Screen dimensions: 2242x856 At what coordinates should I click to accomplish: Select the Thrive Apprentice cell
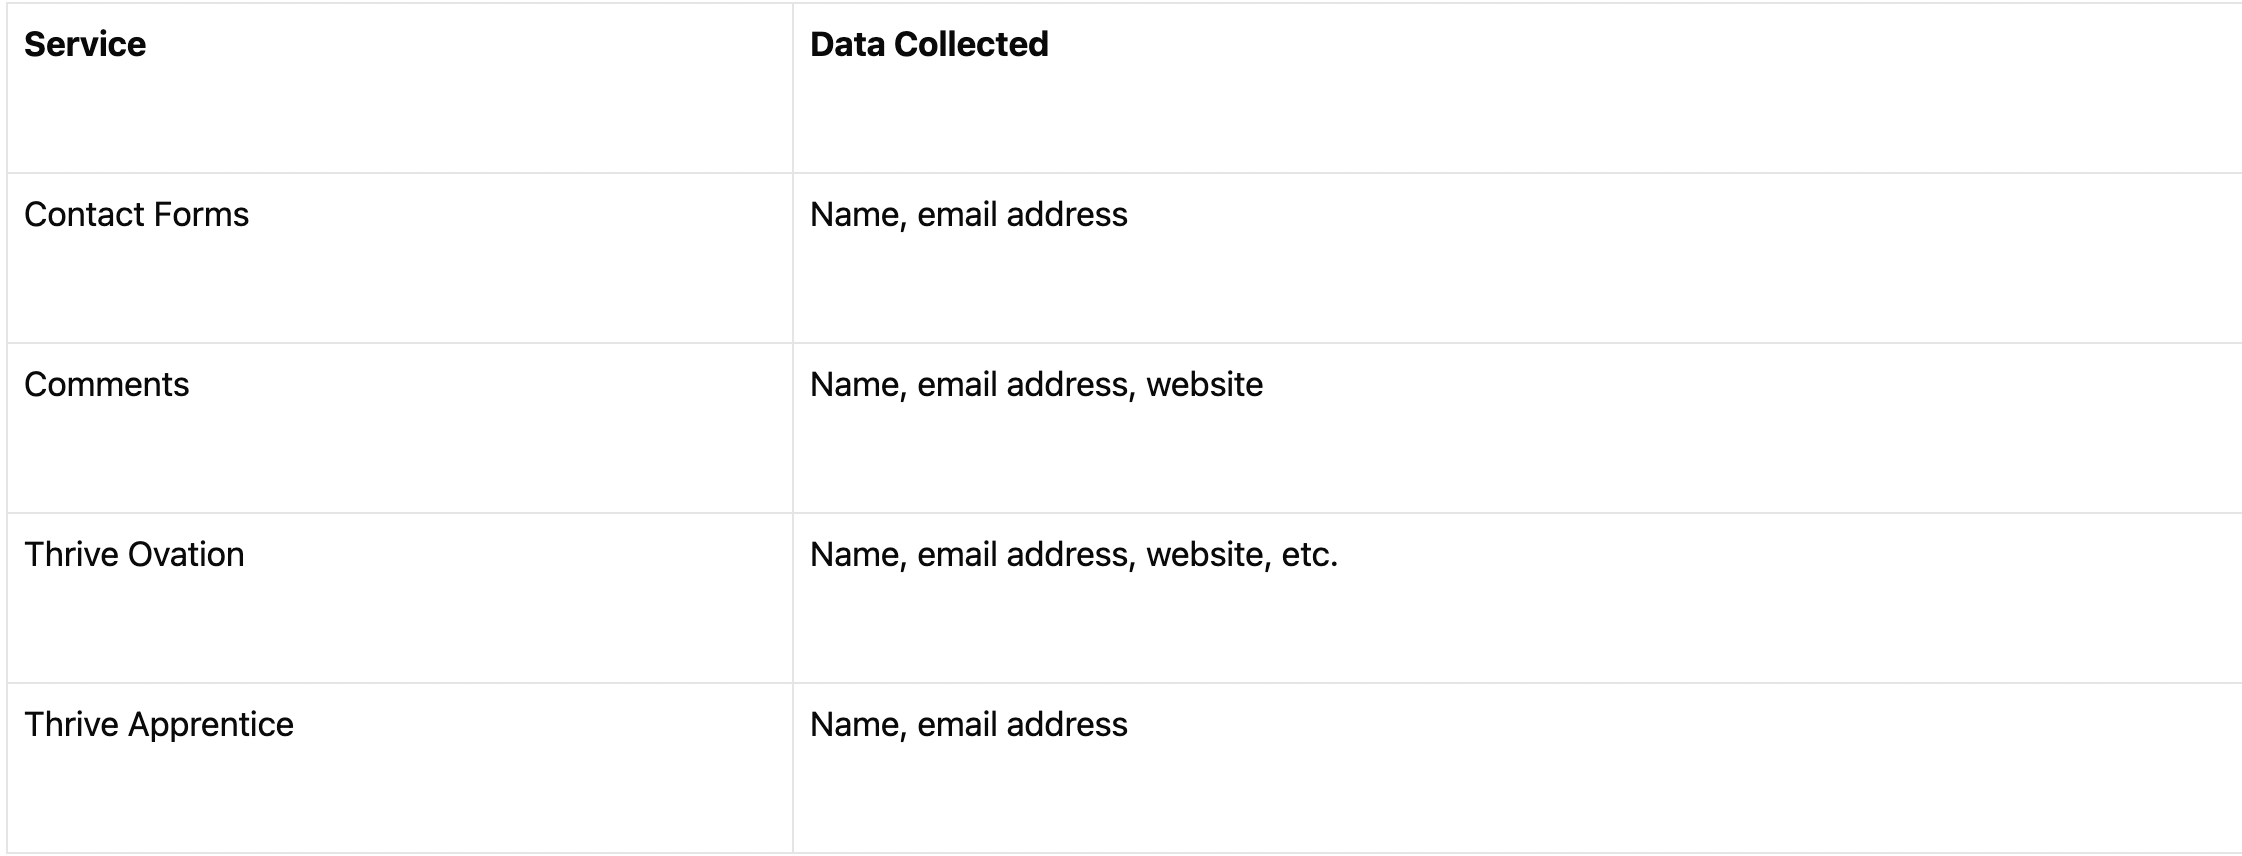pyautogui.click(x=400, y=768)
